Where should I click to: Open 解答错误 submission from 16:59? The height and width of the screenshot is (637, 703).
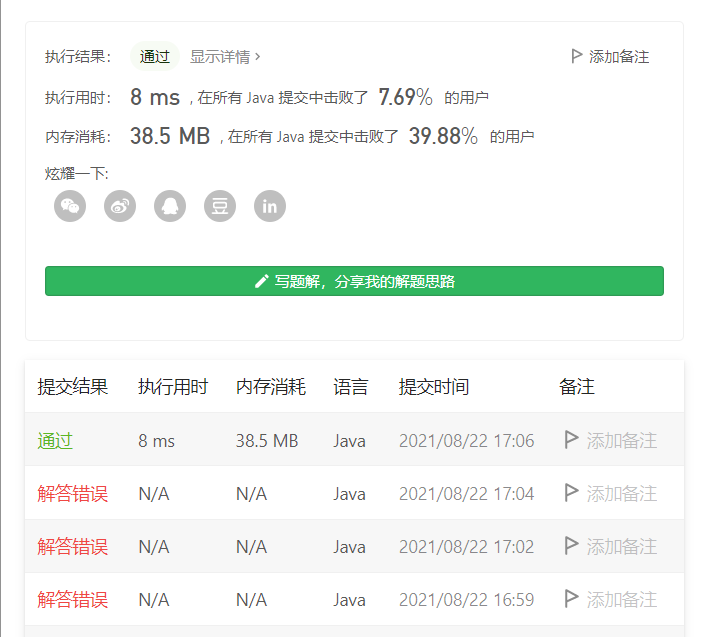(x=73, y=600)
